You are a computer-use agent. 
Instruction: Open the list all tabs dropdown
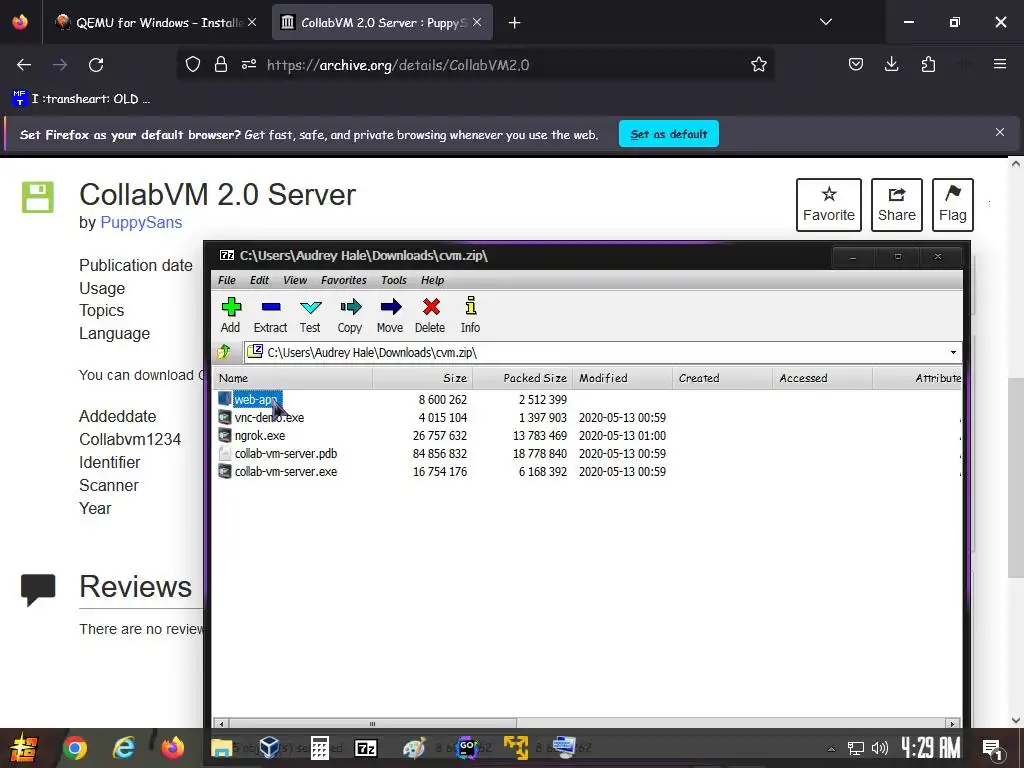coord(826,22)
